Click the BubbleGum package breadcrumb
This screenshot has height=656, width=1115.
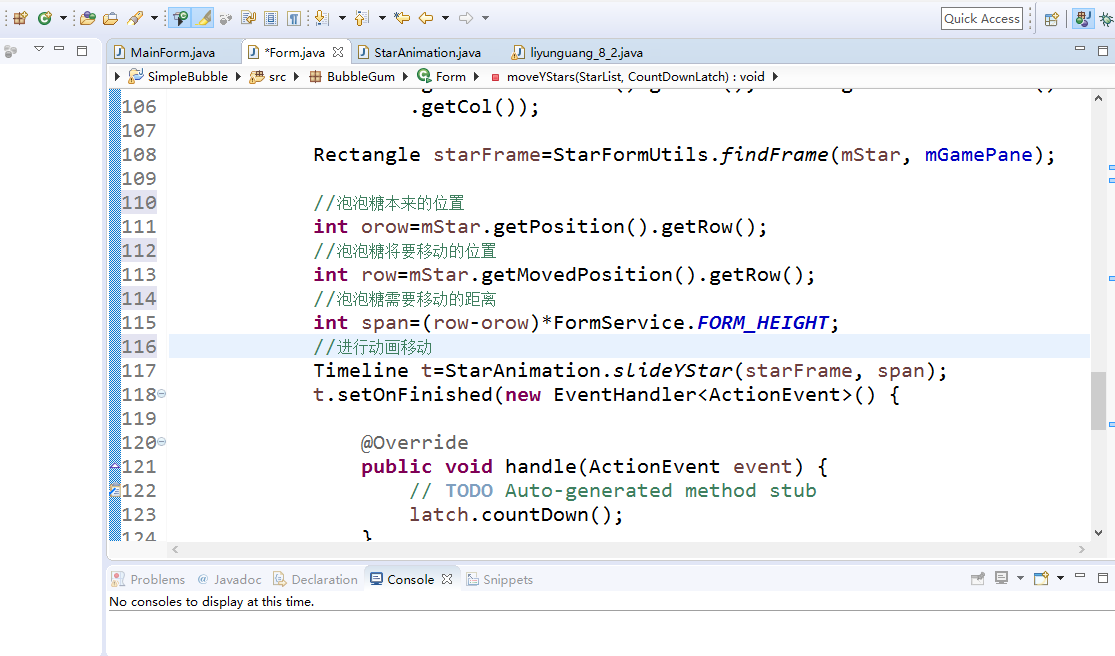pos(352,77)
